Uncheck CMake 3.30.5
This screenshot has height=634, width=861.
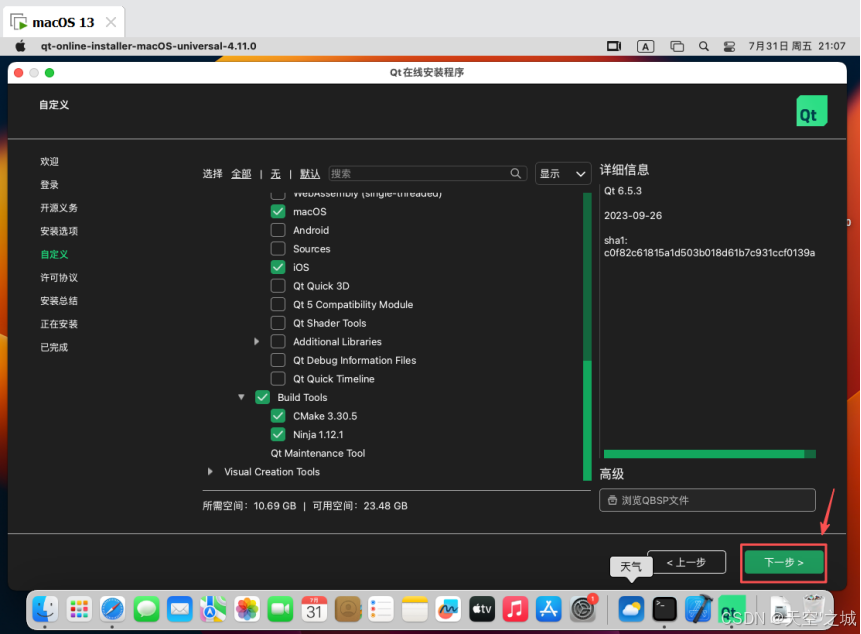click(x=278, y=416)
